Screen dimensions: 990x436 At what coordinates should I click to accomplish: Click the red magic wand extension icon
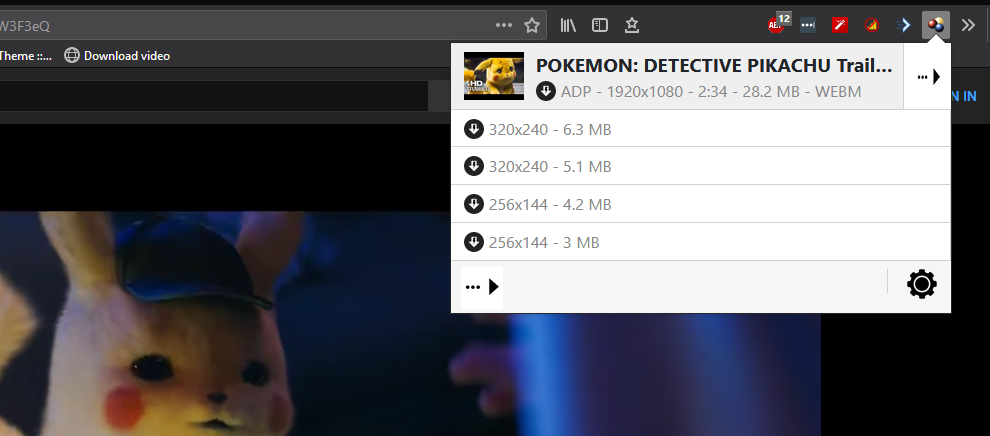click(840, 25)
